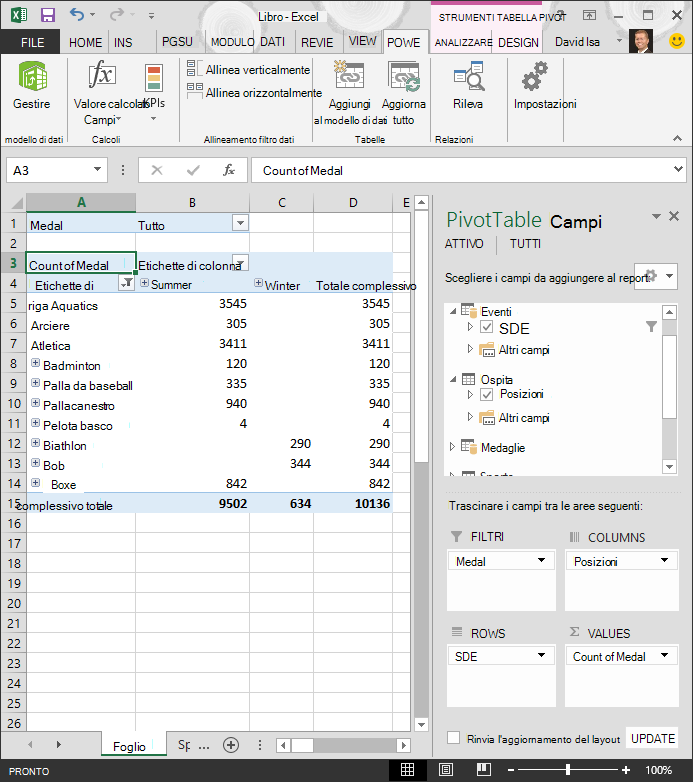Expand the Biathlon row
The height and width of the screenshot is (782, 693).
[x=35, y=442]
